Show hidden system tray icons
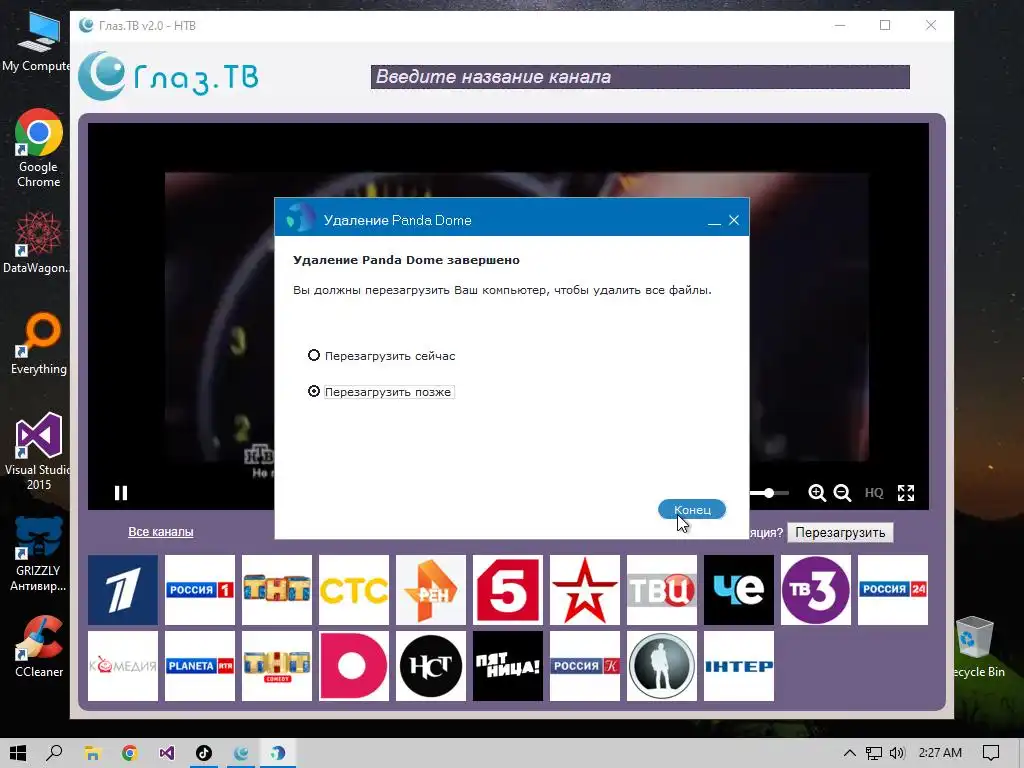 click(x=850, y=753)
